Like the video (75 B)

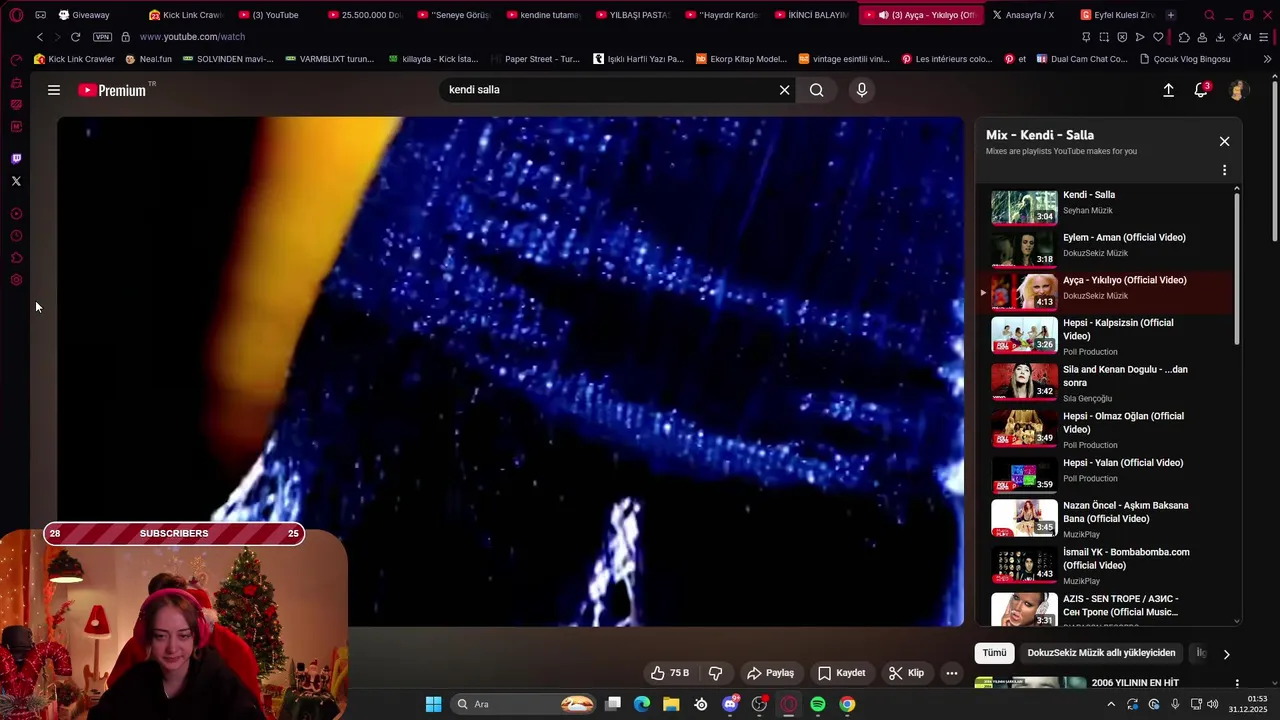pyautogui.click(x=670, y=673)
